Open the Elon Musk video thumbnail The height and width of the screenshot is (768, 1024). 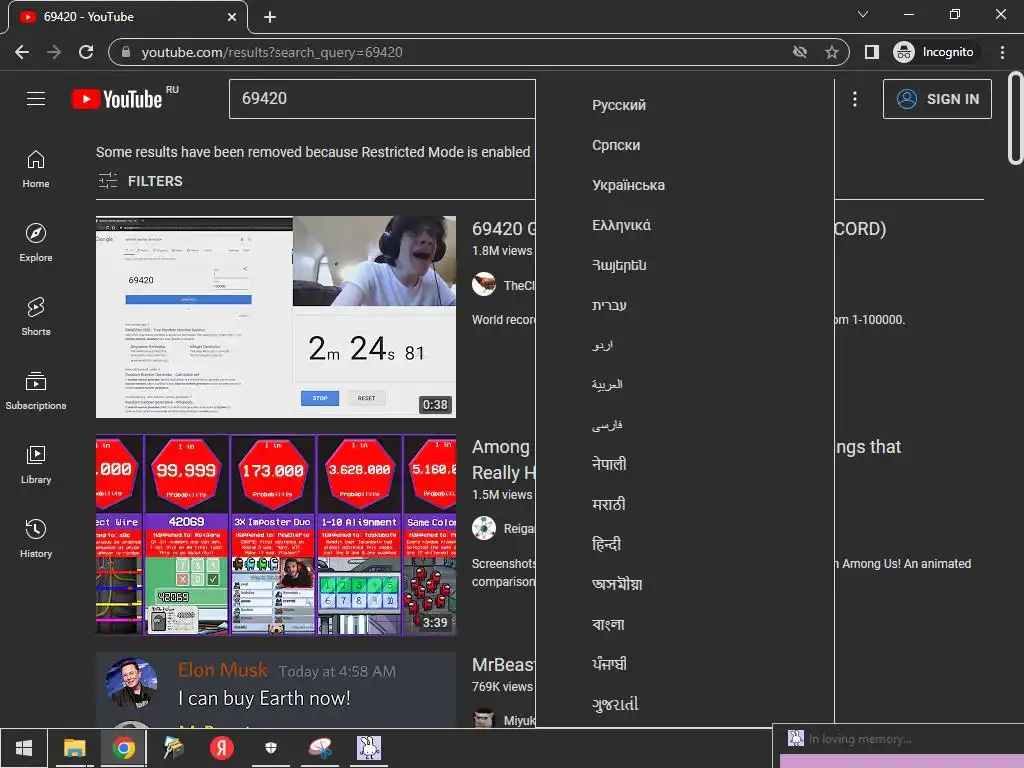[x=276, y=690]
